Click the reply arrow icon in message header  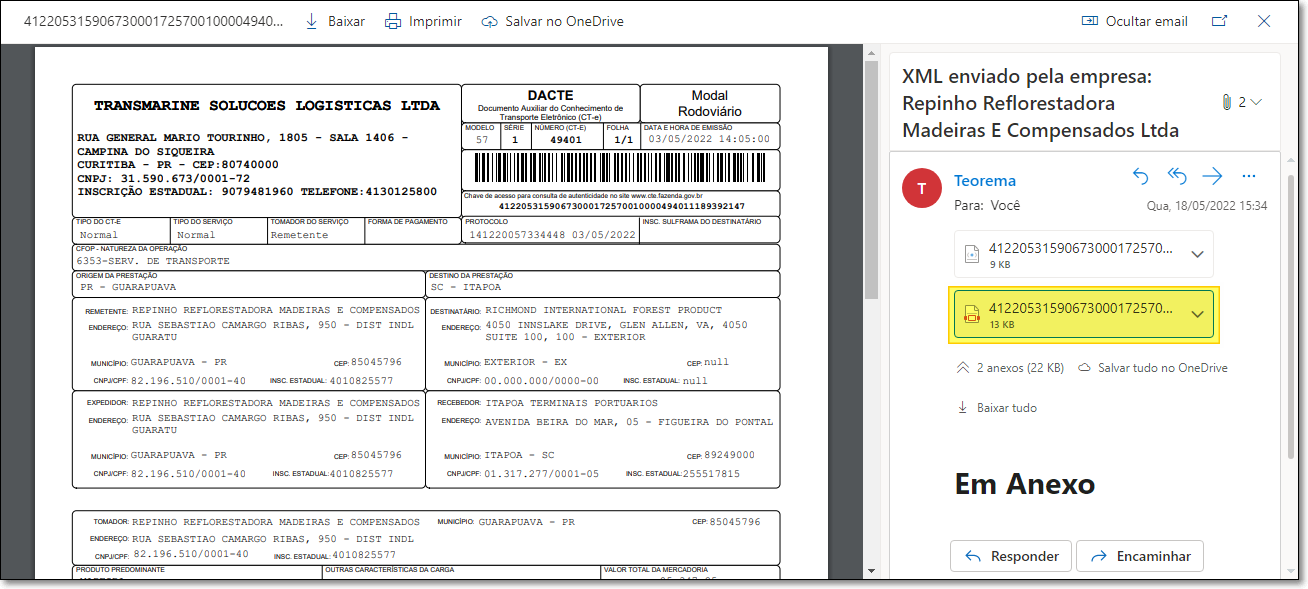click(x=1141, y=176)
